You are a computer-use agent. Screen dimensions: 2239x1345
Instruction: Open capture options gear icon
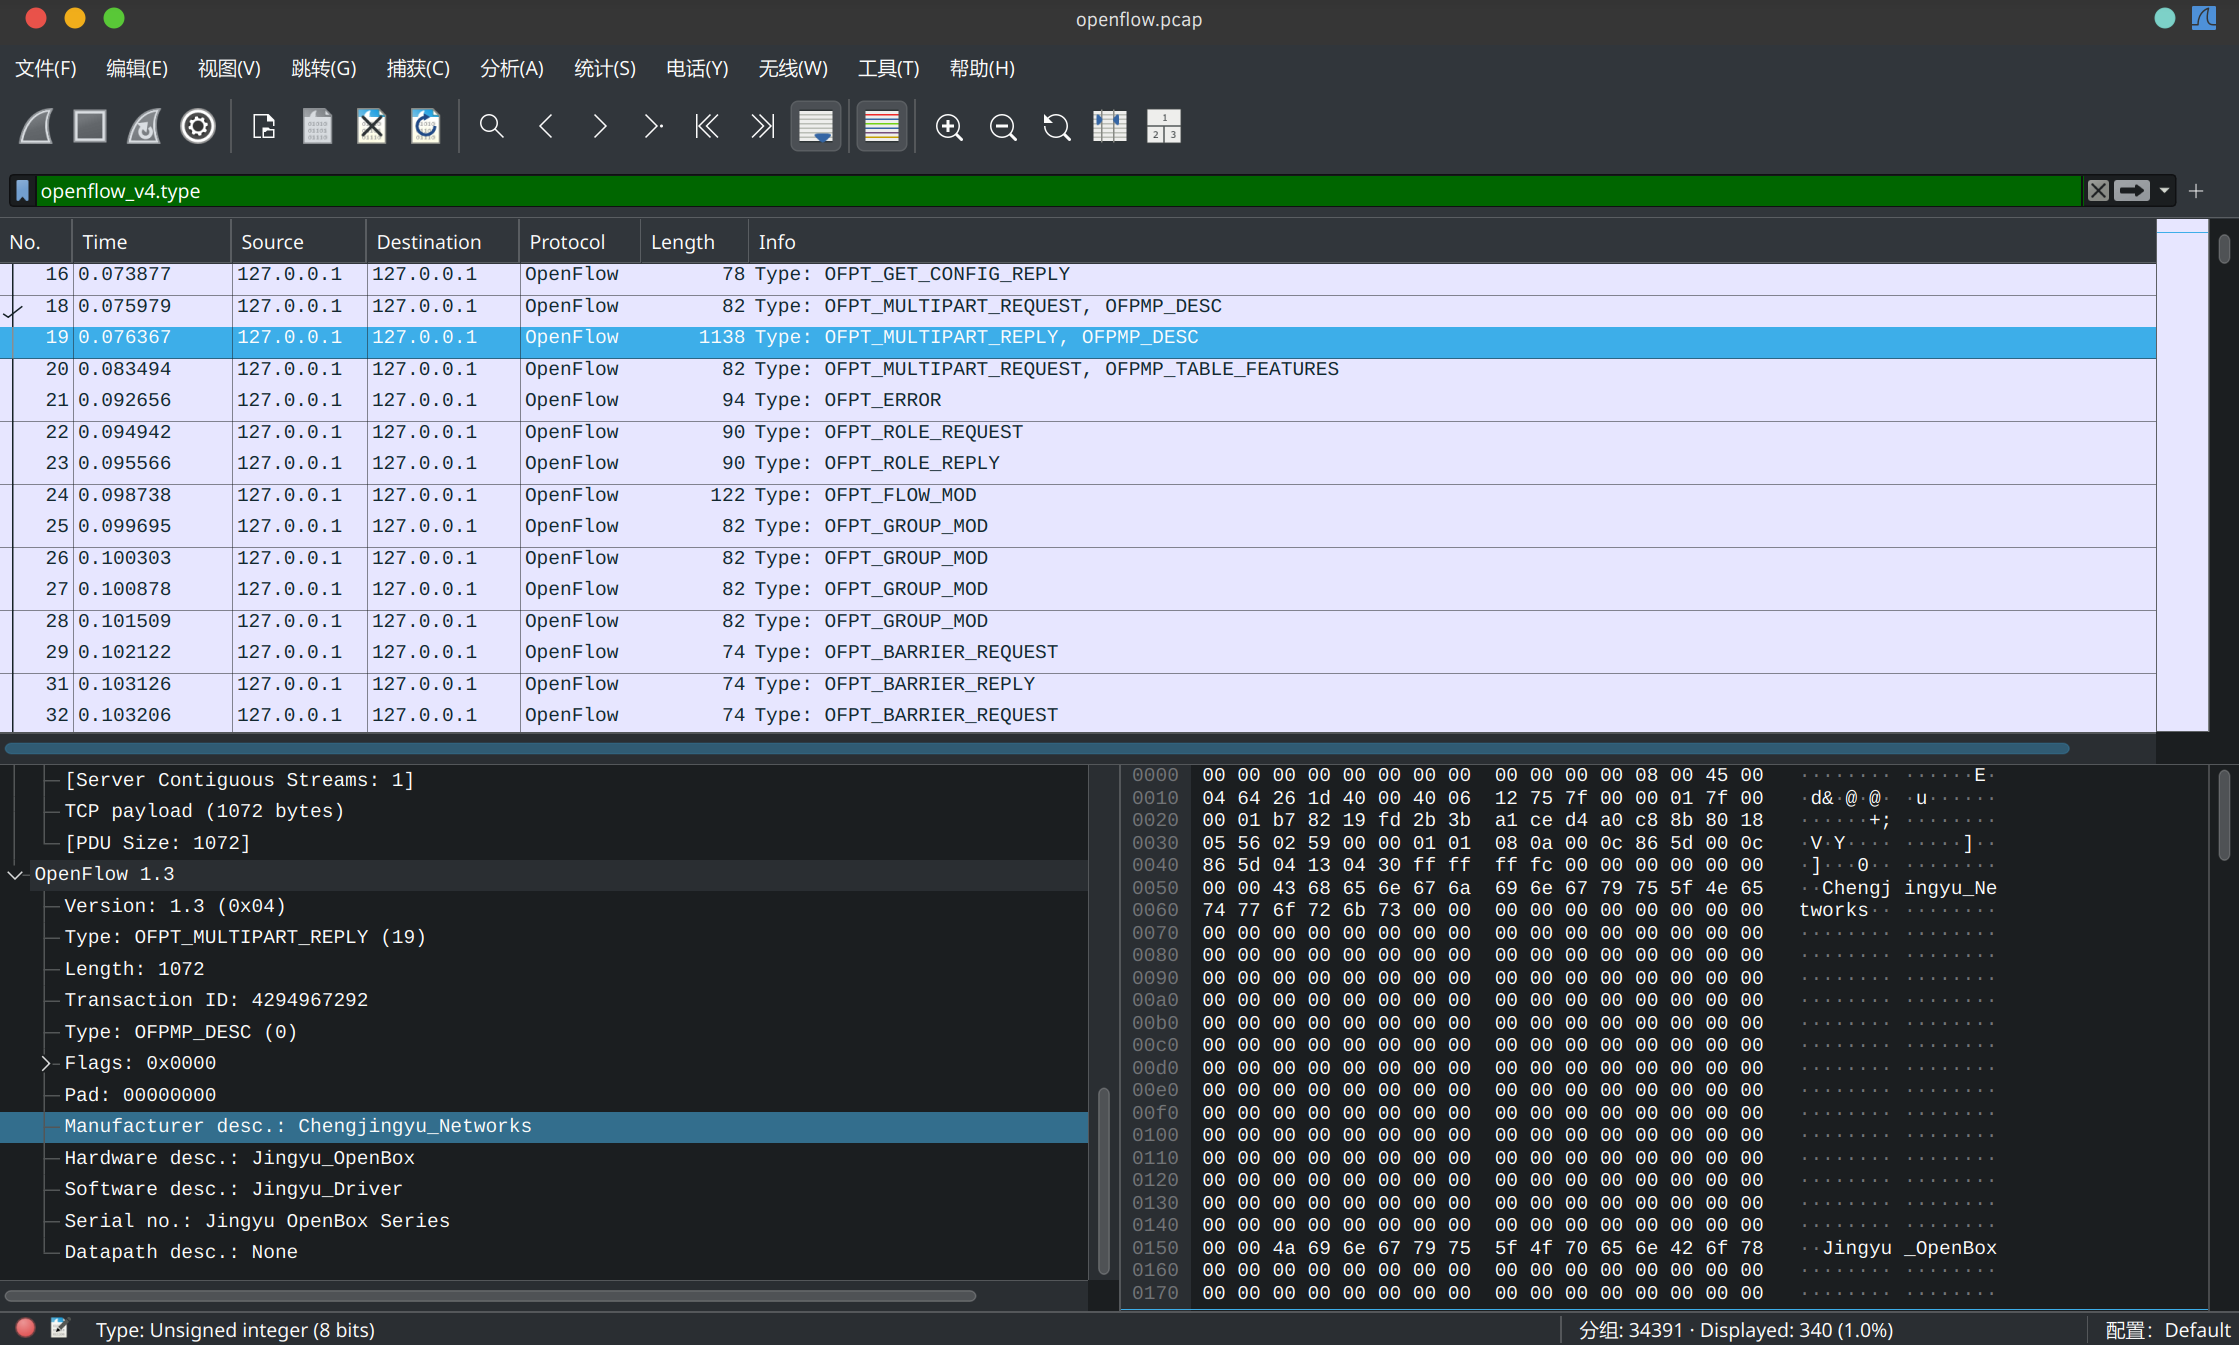(197, 127)
